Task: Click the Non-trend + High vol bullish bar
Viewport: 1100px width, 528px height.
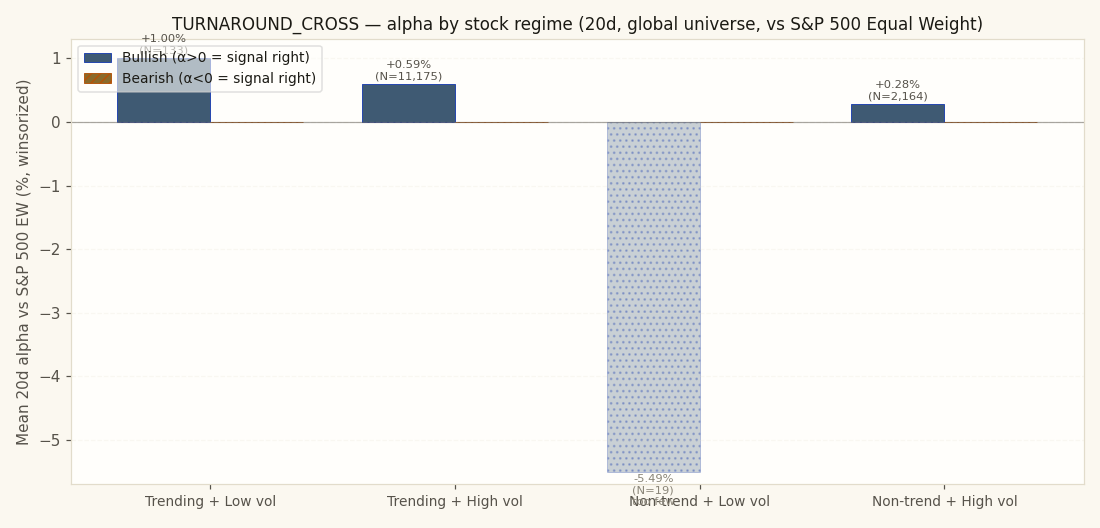Action: pos(898,114)
